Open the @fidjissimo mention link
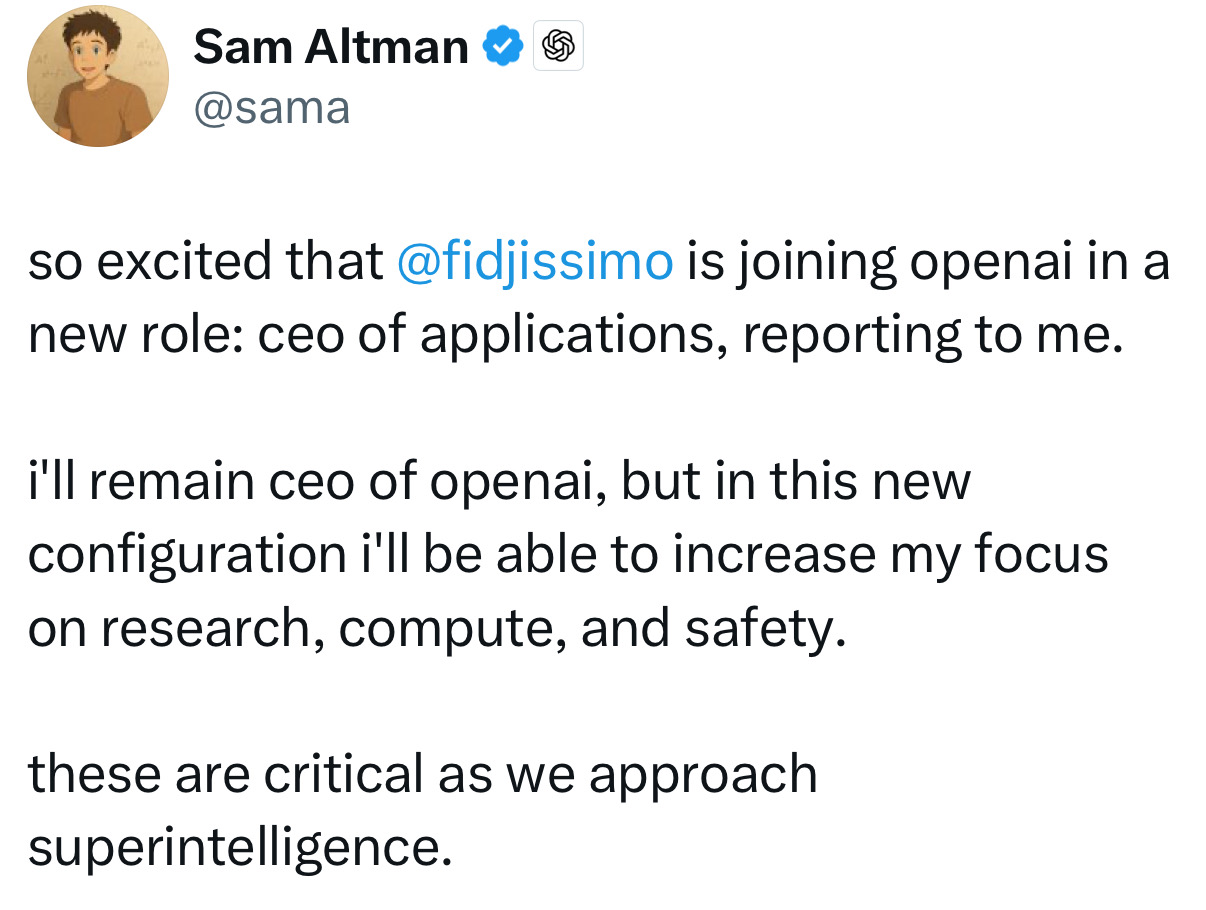1206x910 pixels. click(x=535, y=263)
